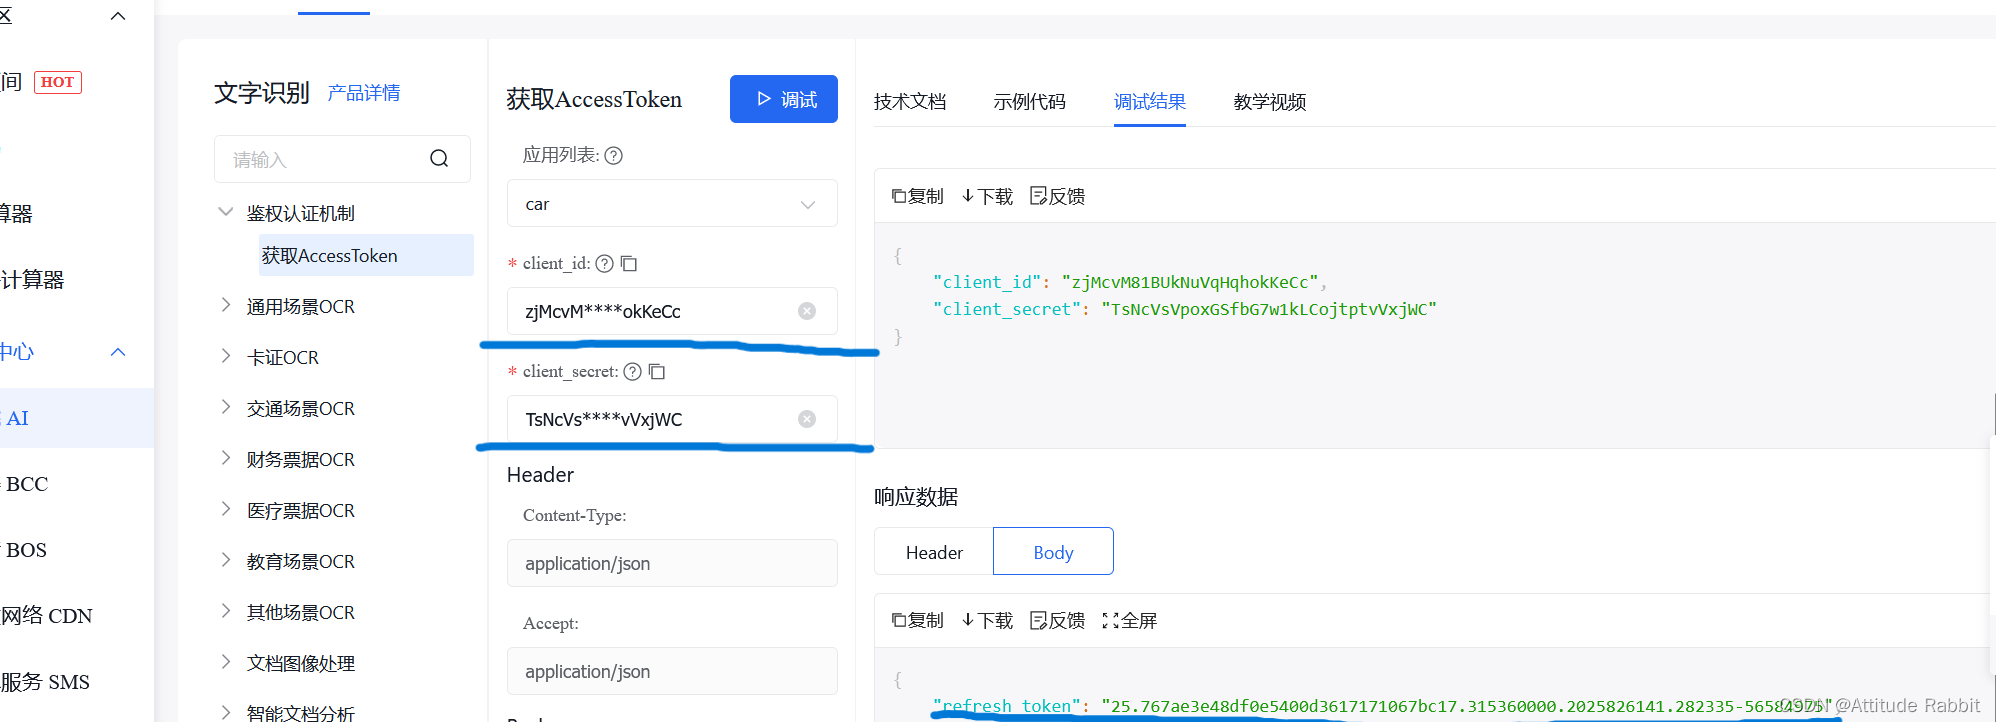
Task: Clear the client_secret field with its X icon
Action: (807, 419)
